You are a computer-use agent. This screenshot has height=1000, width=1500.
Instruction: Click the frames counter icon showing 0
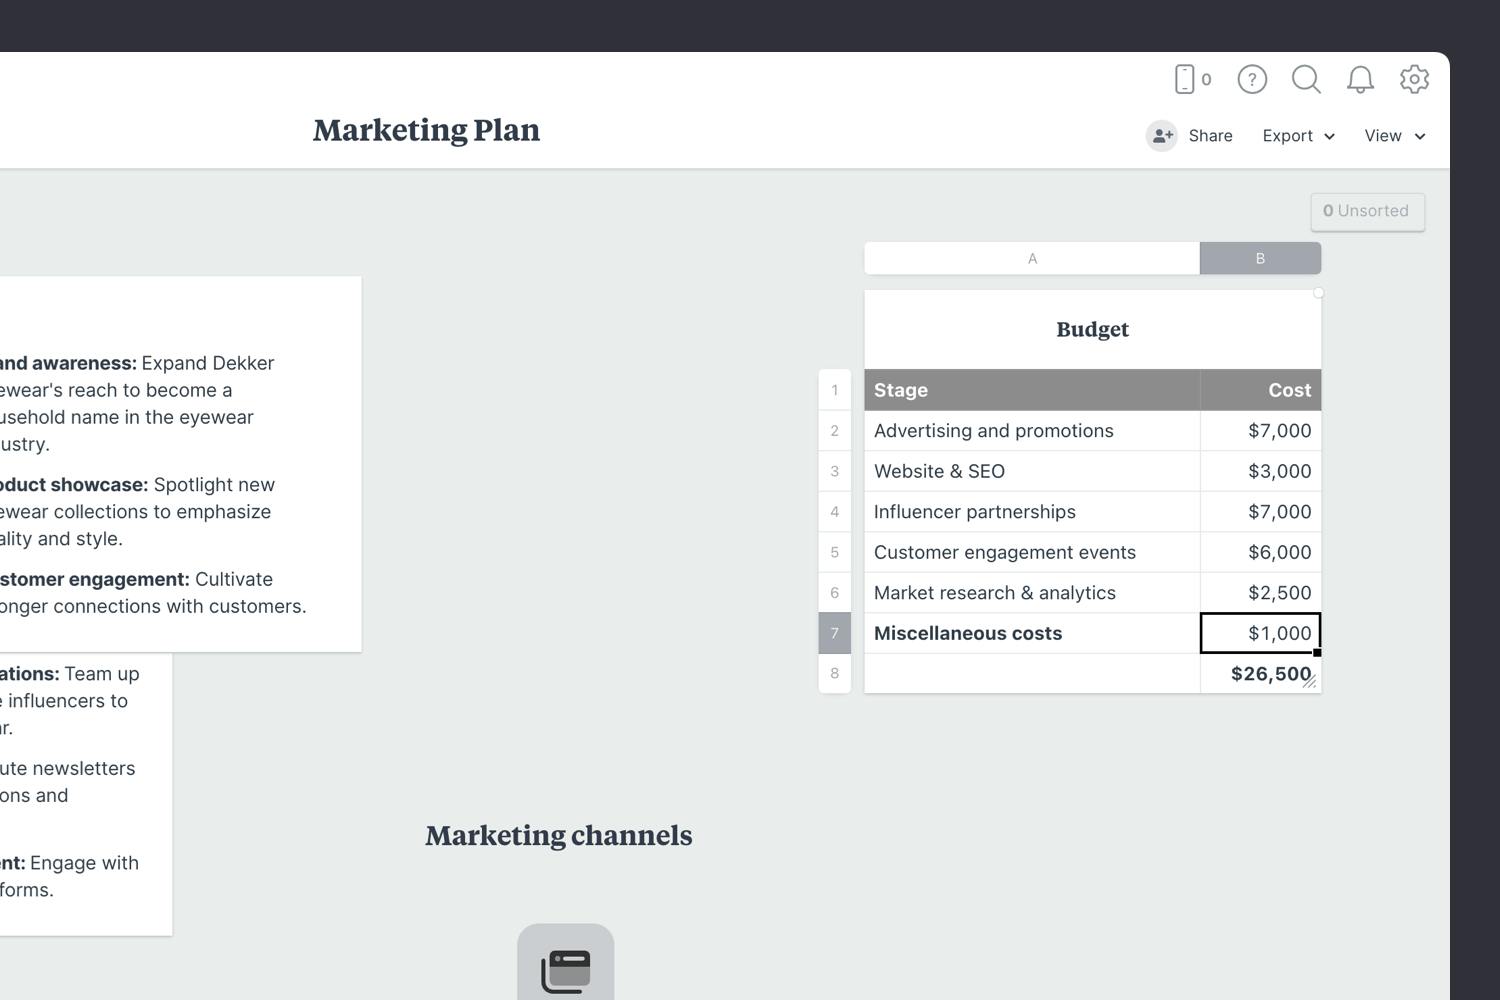(x=1190, y=79)
